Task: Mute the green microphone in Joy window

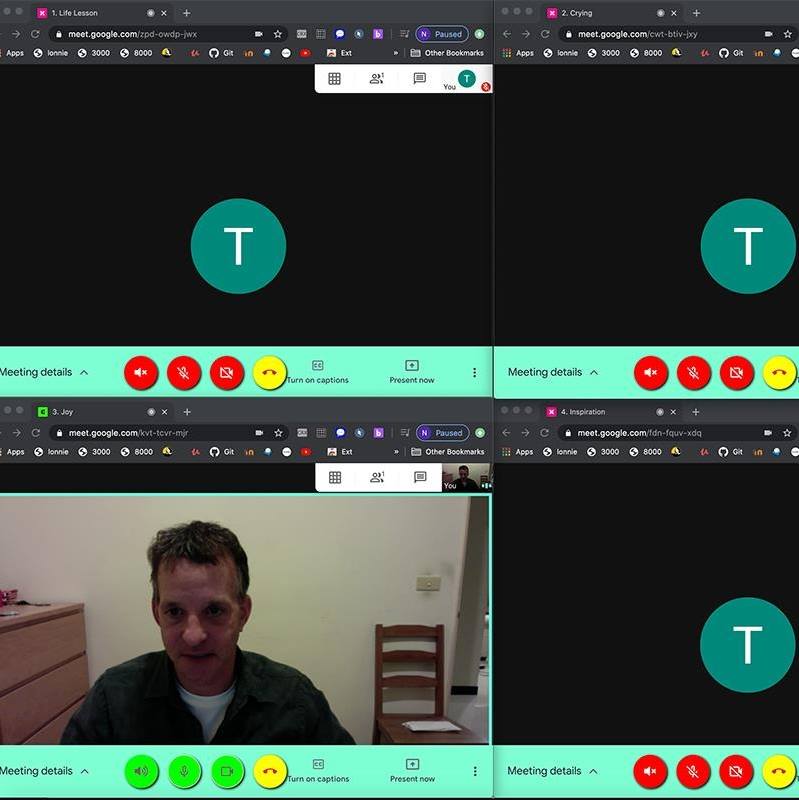Action: (x=184, y=771)
